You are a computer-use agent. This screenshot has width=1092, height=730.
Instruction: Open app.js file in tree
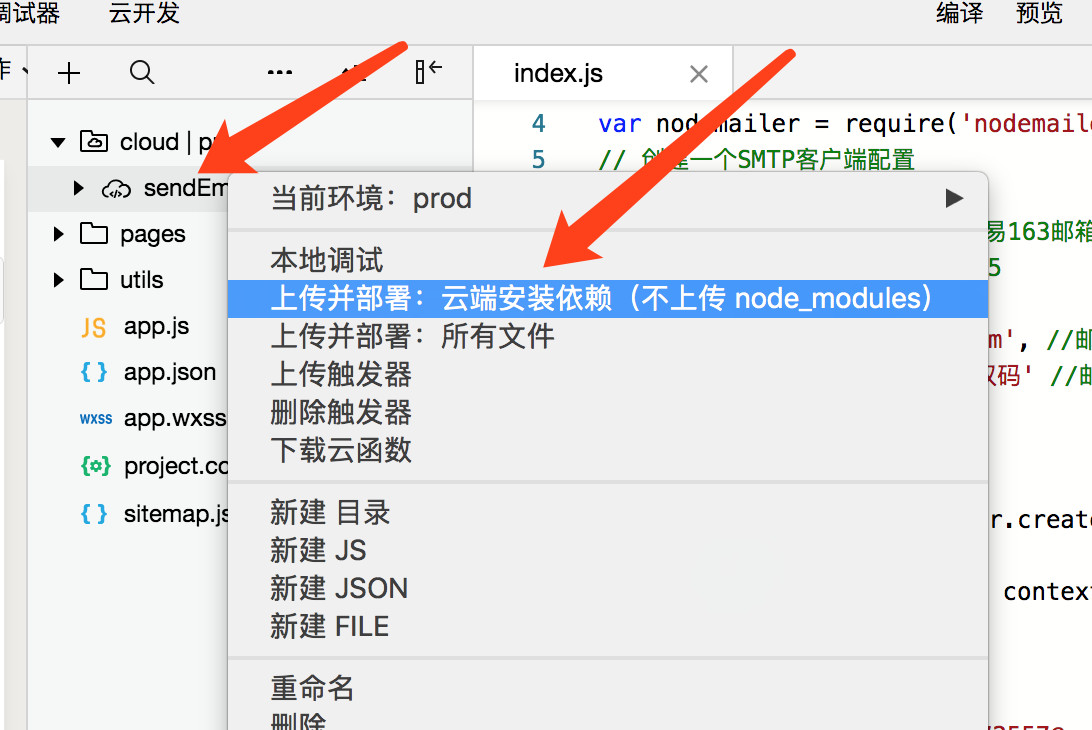coord(156,327)
